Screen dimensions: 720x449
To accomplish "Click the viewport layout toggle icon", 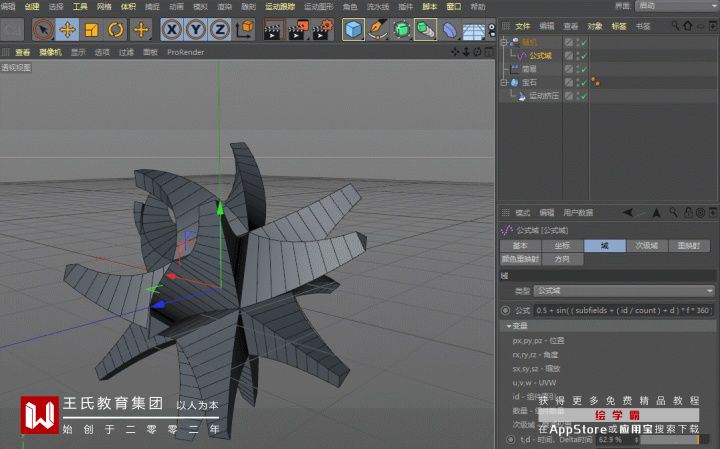I will [x=489, y=52].
